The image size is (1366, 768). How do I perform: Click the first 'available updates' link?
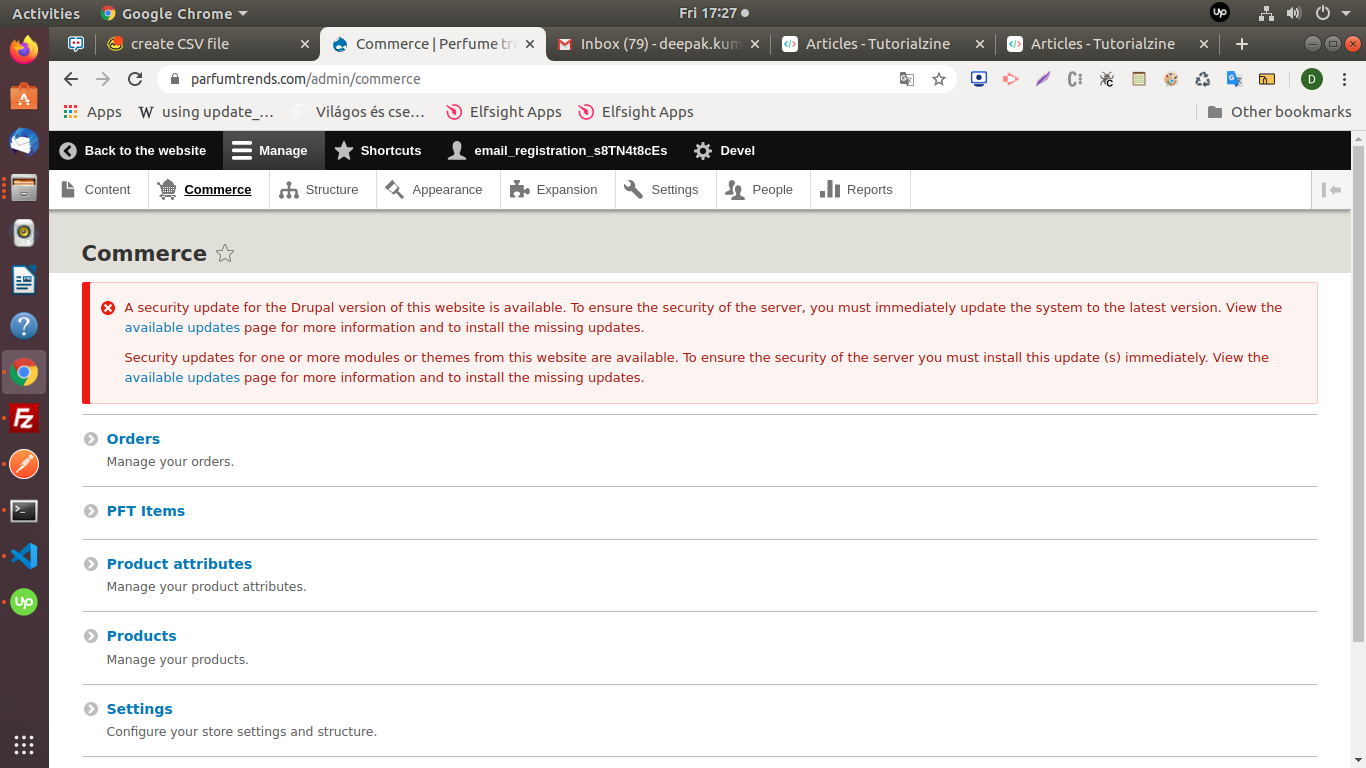tap(182, 328)
